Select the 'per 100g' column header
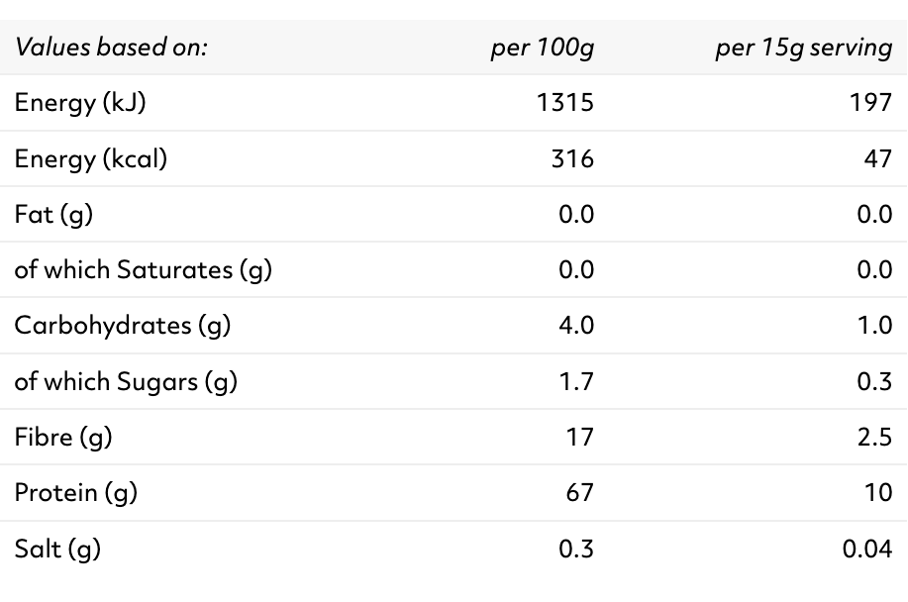 543,48
